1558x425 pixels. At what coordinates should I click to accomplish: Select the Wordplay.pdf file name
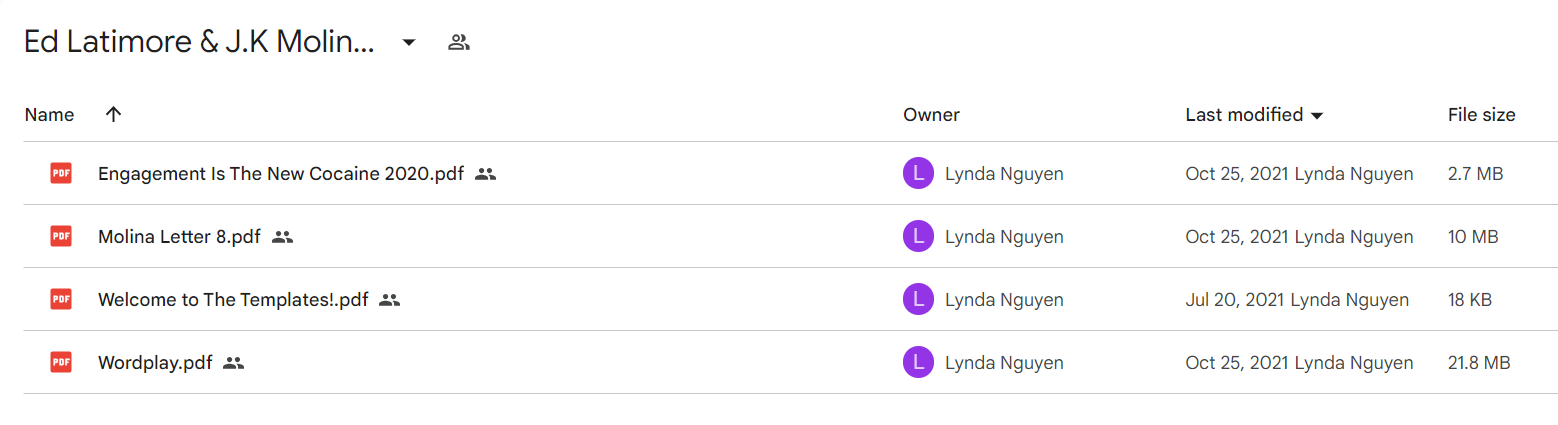tap(155, 363)
